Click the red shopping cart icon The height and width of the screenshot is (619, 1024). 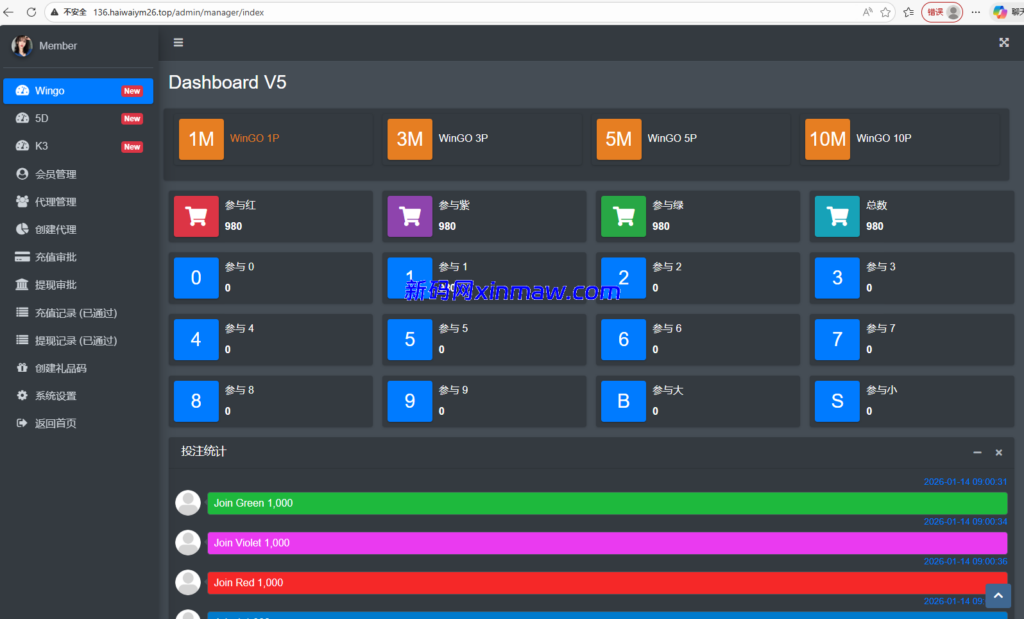[196, 216]
